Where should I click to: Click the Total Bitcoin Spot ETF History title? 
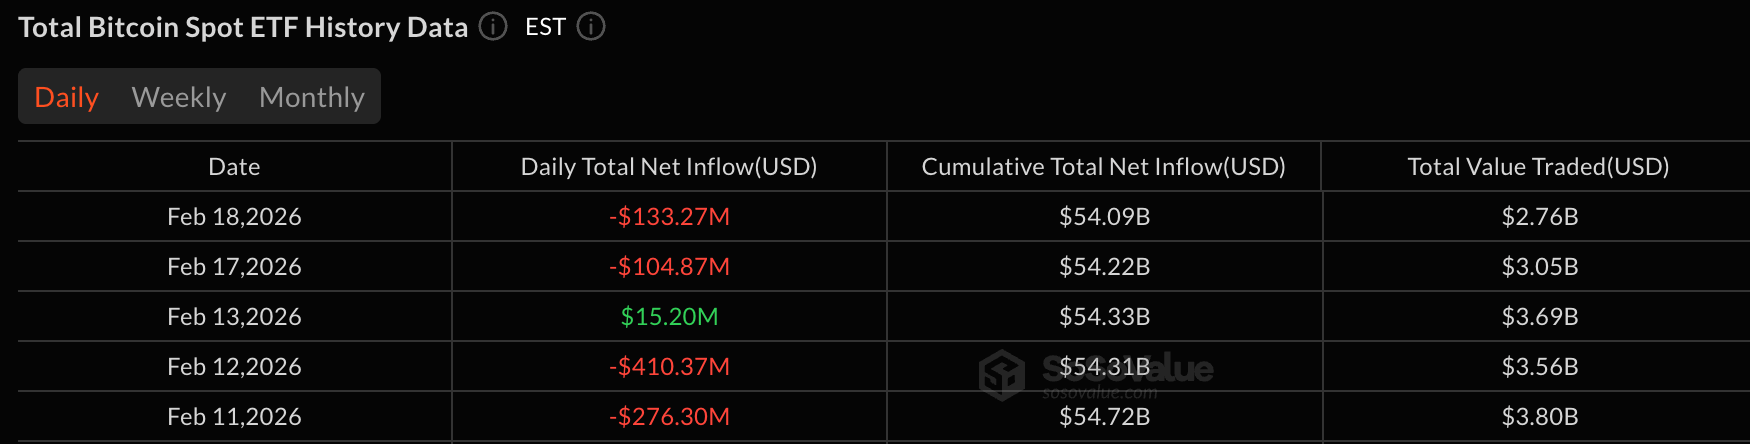tap(243, 27)
